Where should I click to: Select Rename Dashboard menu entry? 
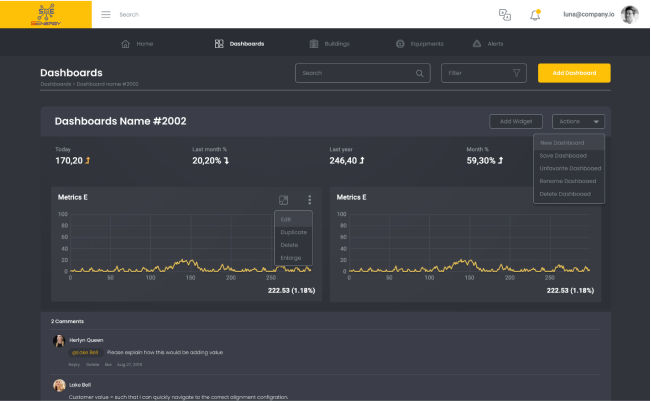click(x=569, y=181)
